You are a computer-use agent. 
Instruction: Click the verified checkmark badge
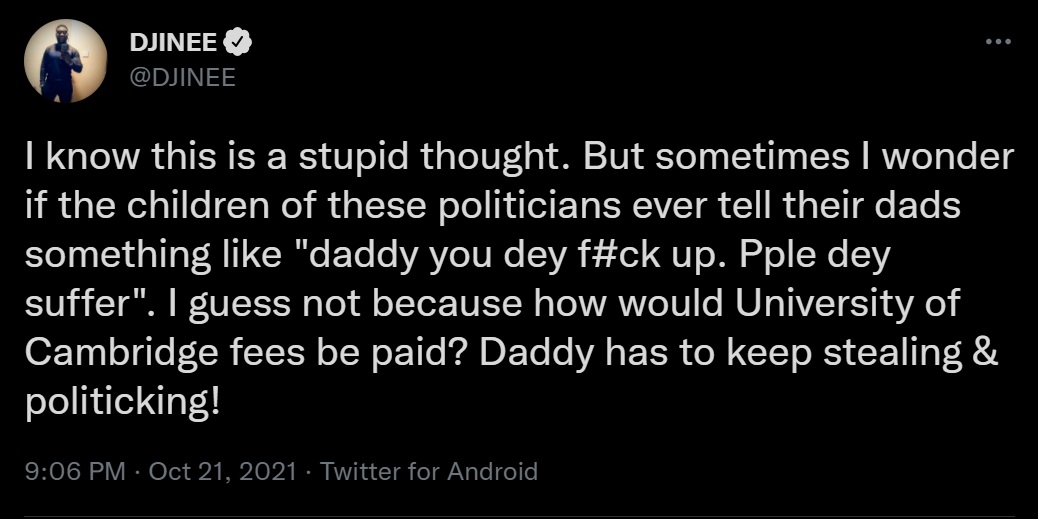238,42
